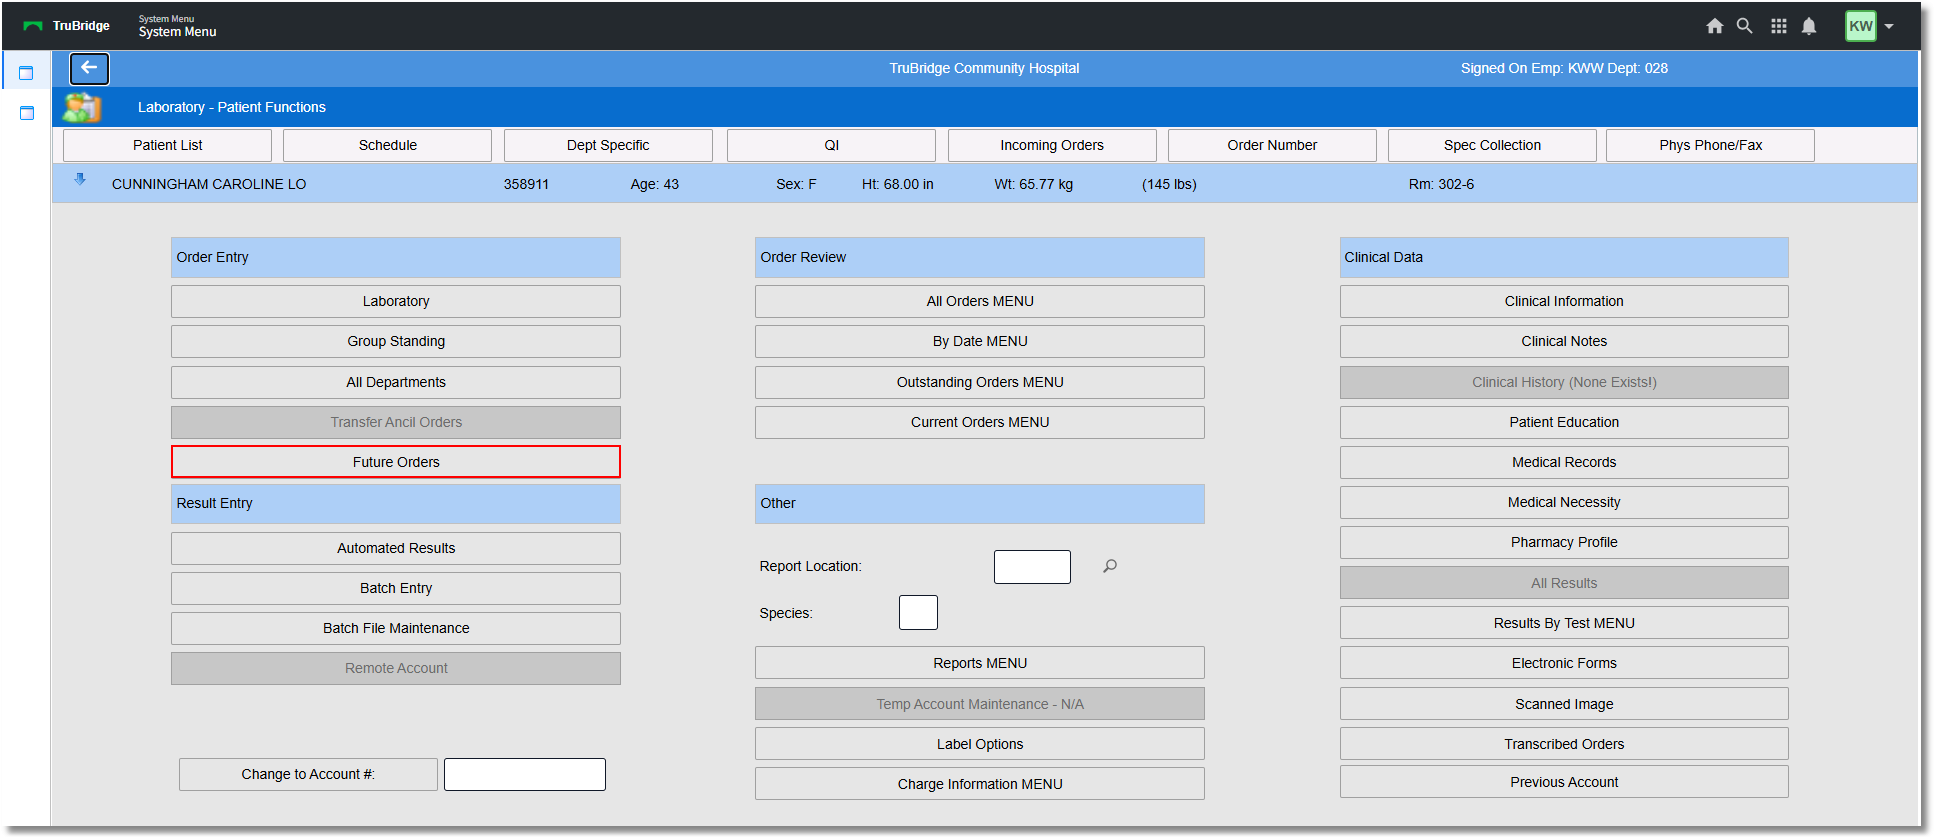1935x840 pixels.
Task: Open Spec Collection
Action: 1492,145
